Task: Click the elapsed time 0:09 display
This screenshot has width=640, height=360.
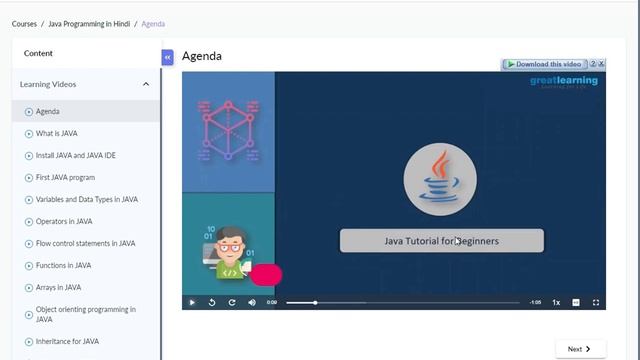Action: 272,302
